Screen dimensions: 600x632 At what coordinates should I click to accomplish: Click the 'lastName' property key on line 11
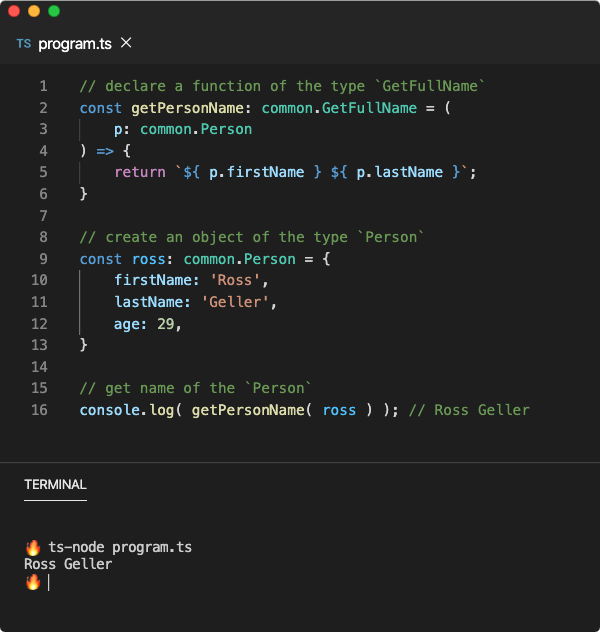coord(149,302)
